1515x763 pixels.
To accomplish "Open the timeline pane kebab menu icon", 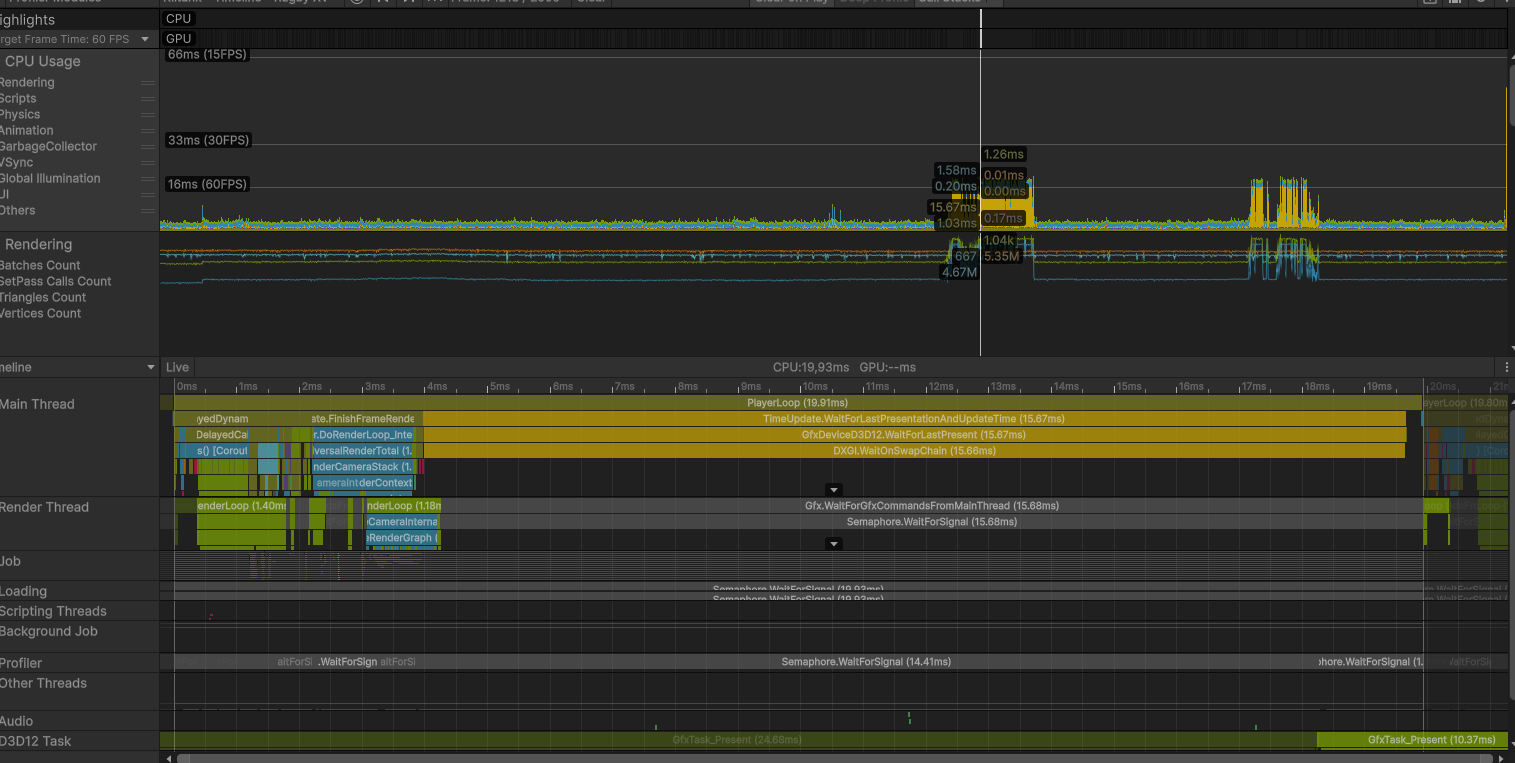I will coord(1507,367).
